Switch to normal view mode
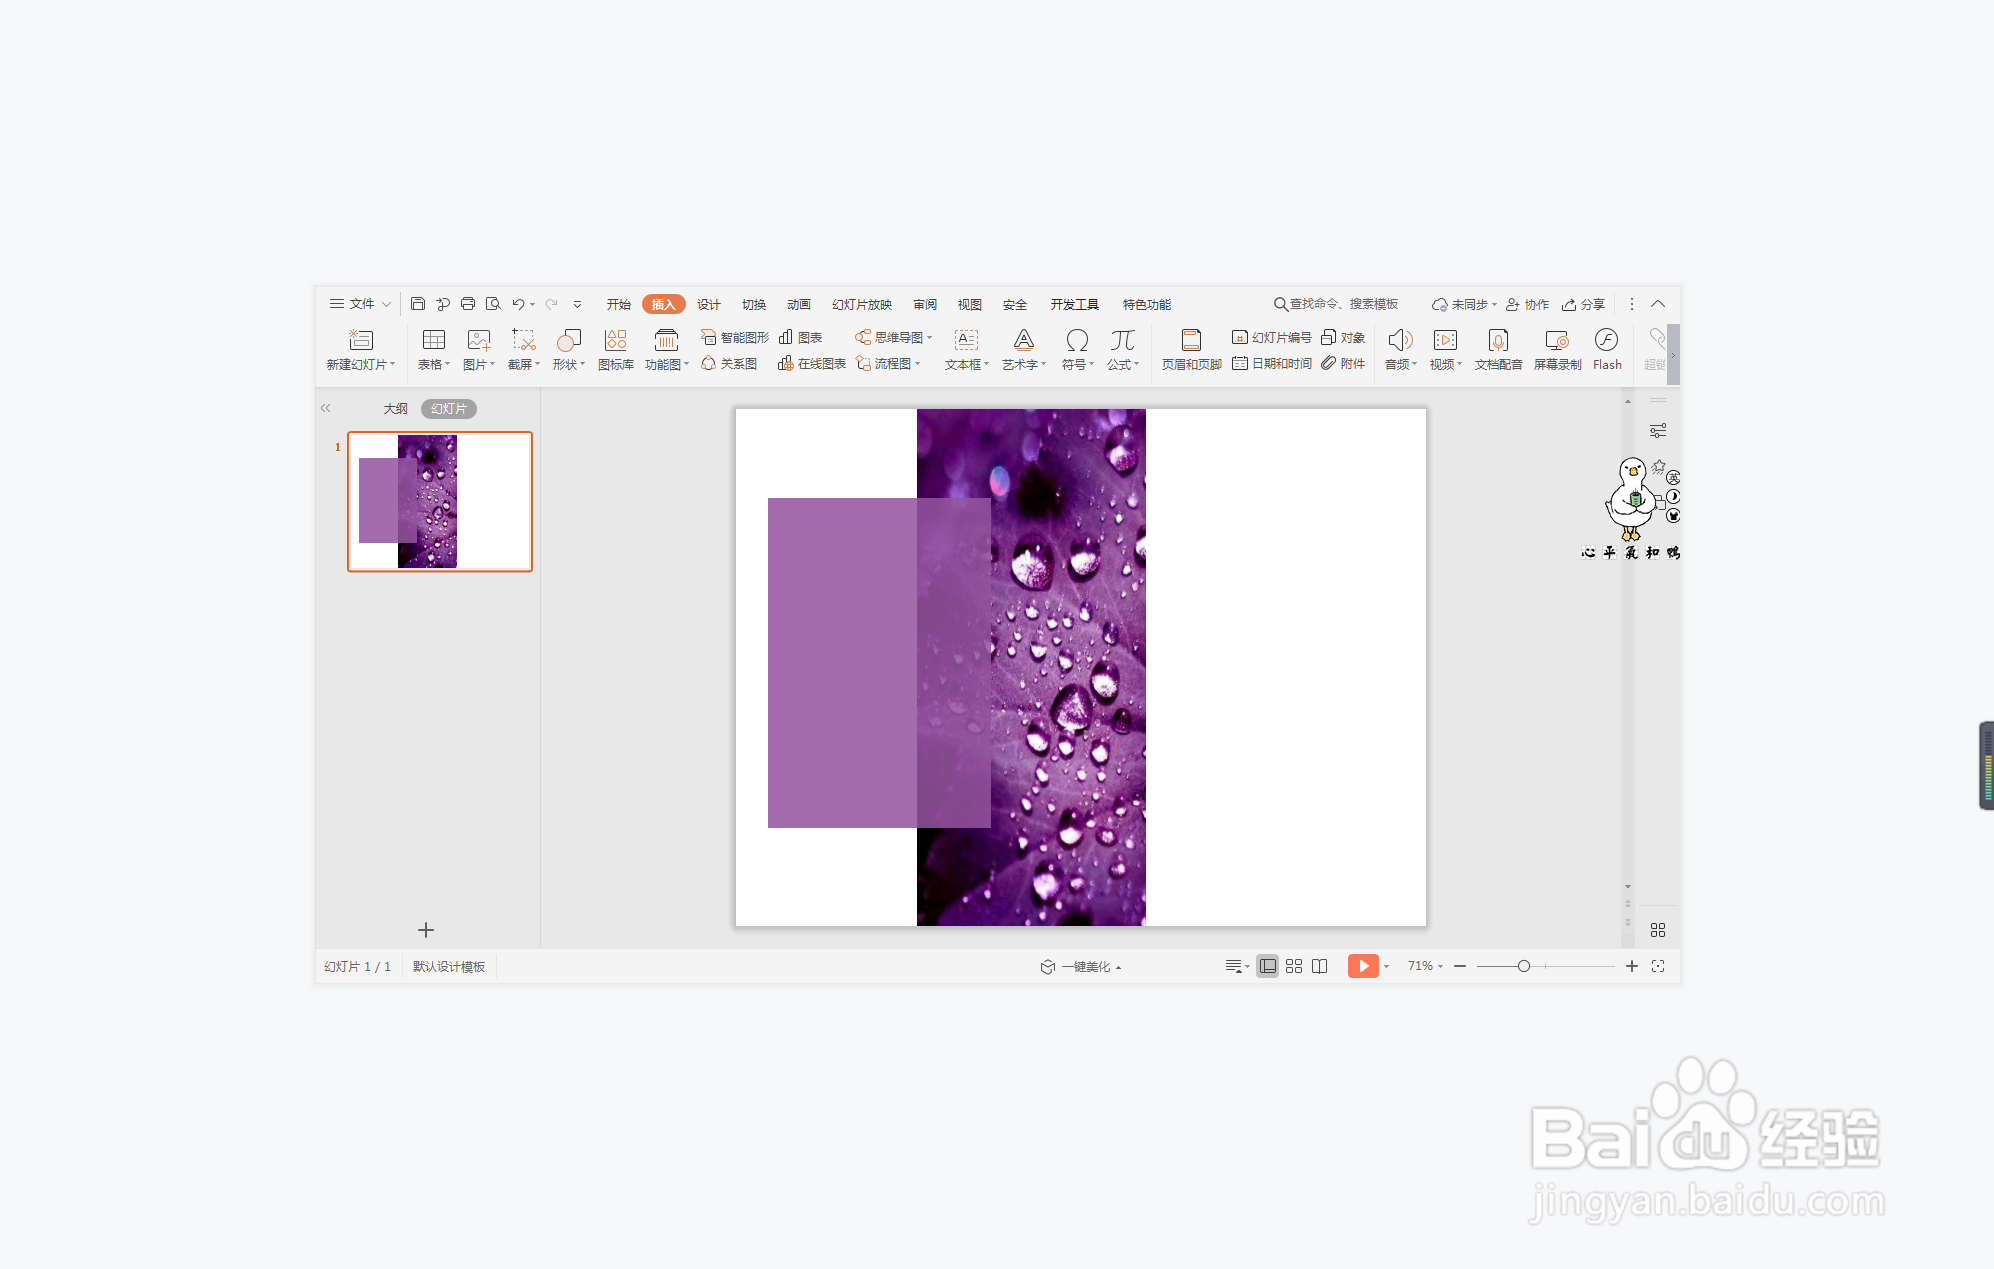 1267,966
